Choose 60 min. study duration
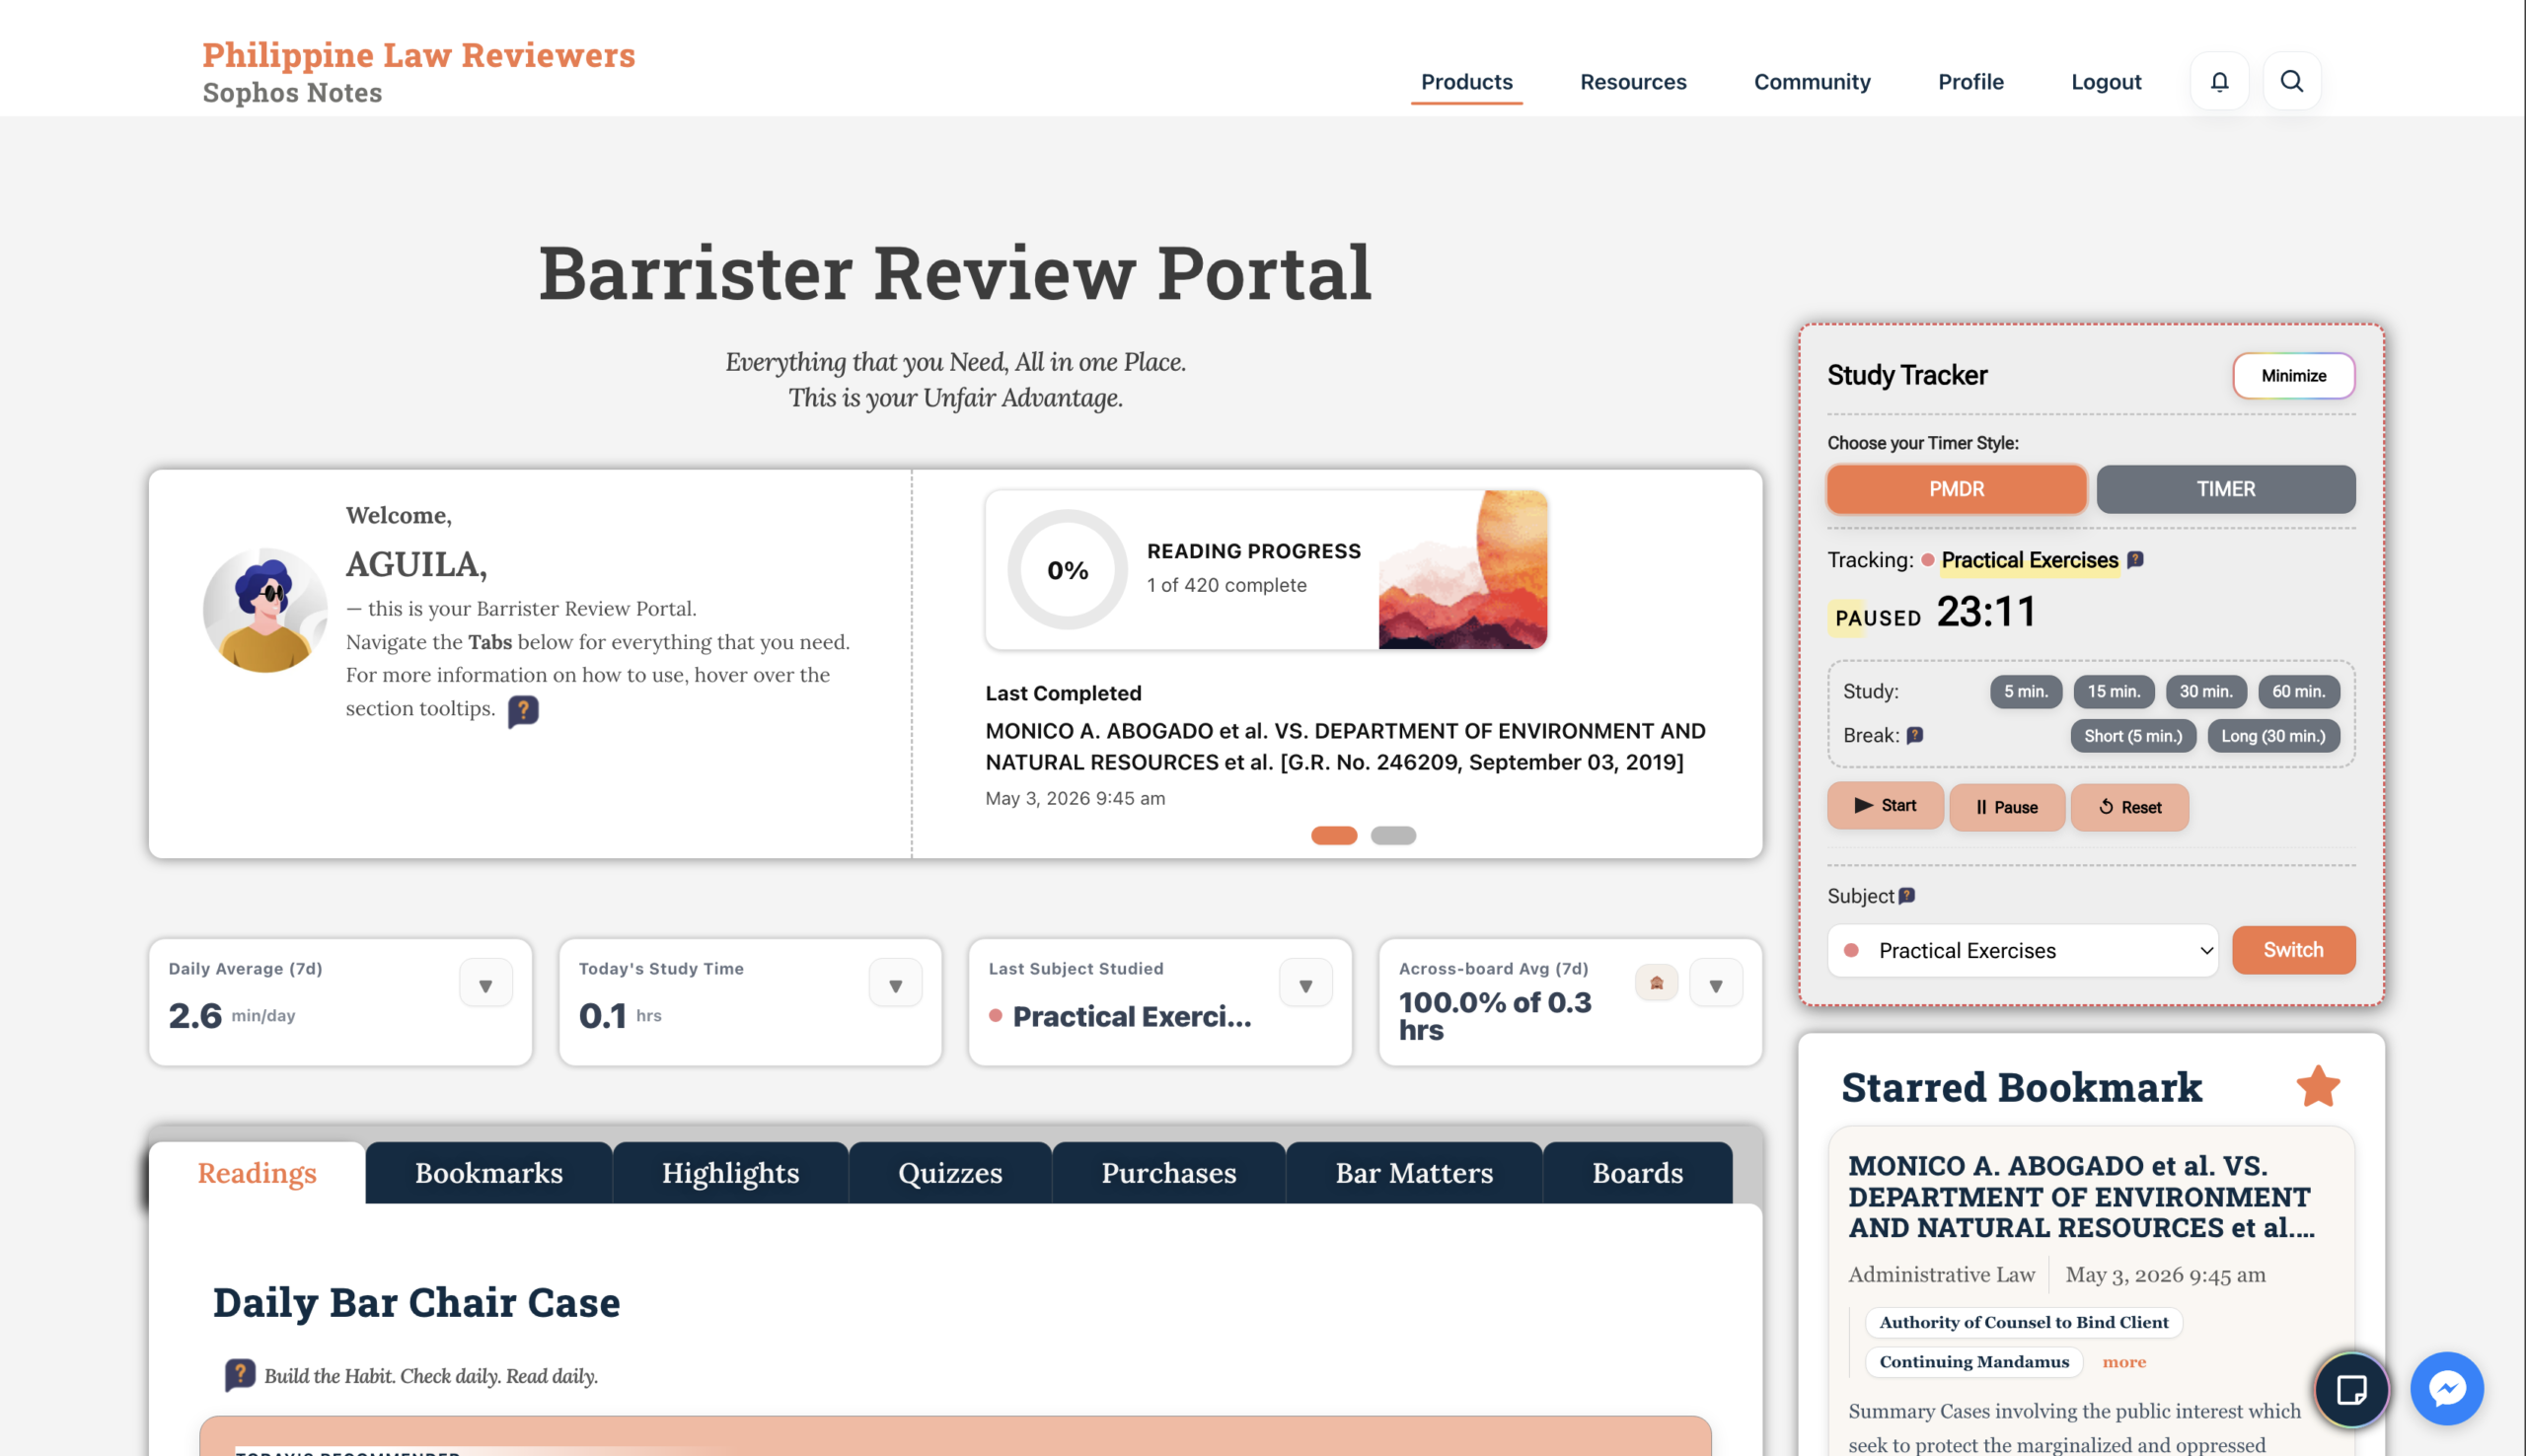 [2298, 691]
